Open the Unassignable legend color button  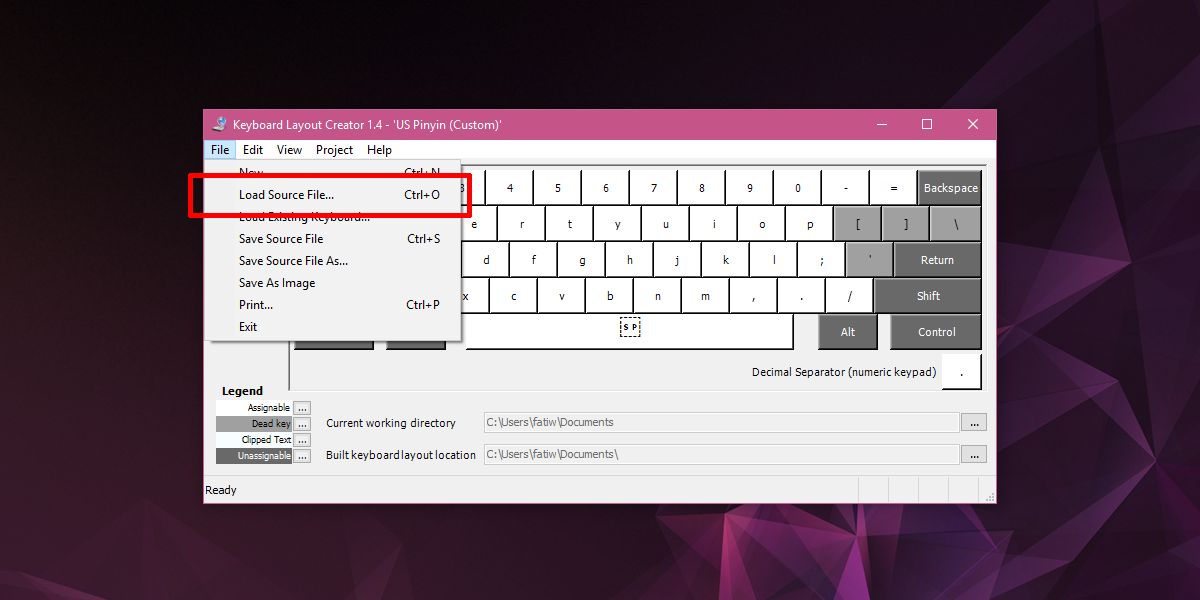coord(302,456)
